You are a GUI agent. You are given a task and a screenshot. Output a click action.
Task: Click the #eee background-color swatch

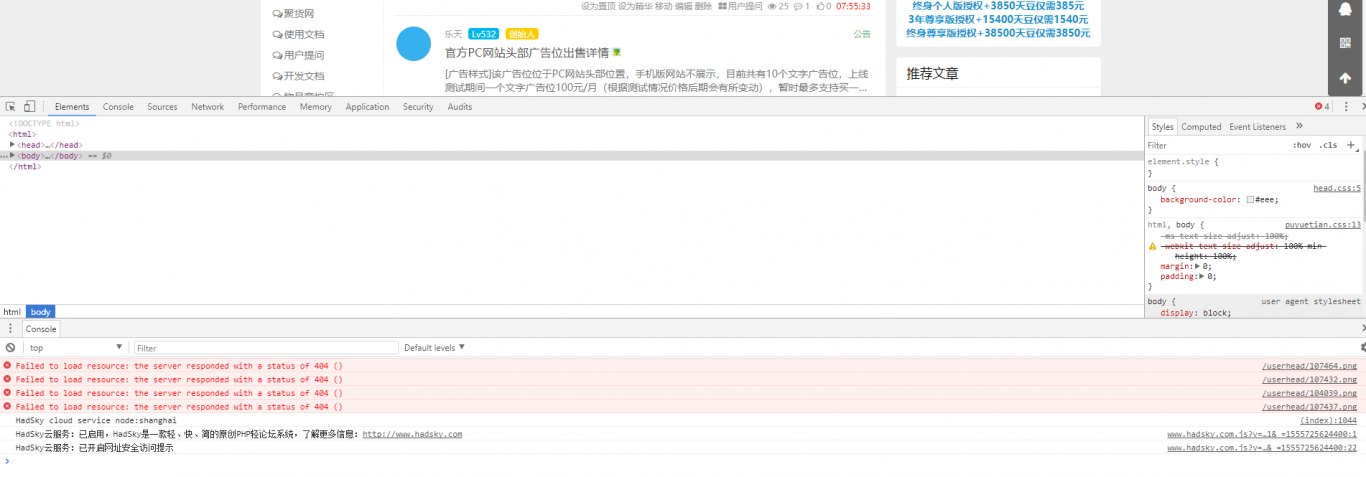pyautogui.click(x=1250, y=199)
